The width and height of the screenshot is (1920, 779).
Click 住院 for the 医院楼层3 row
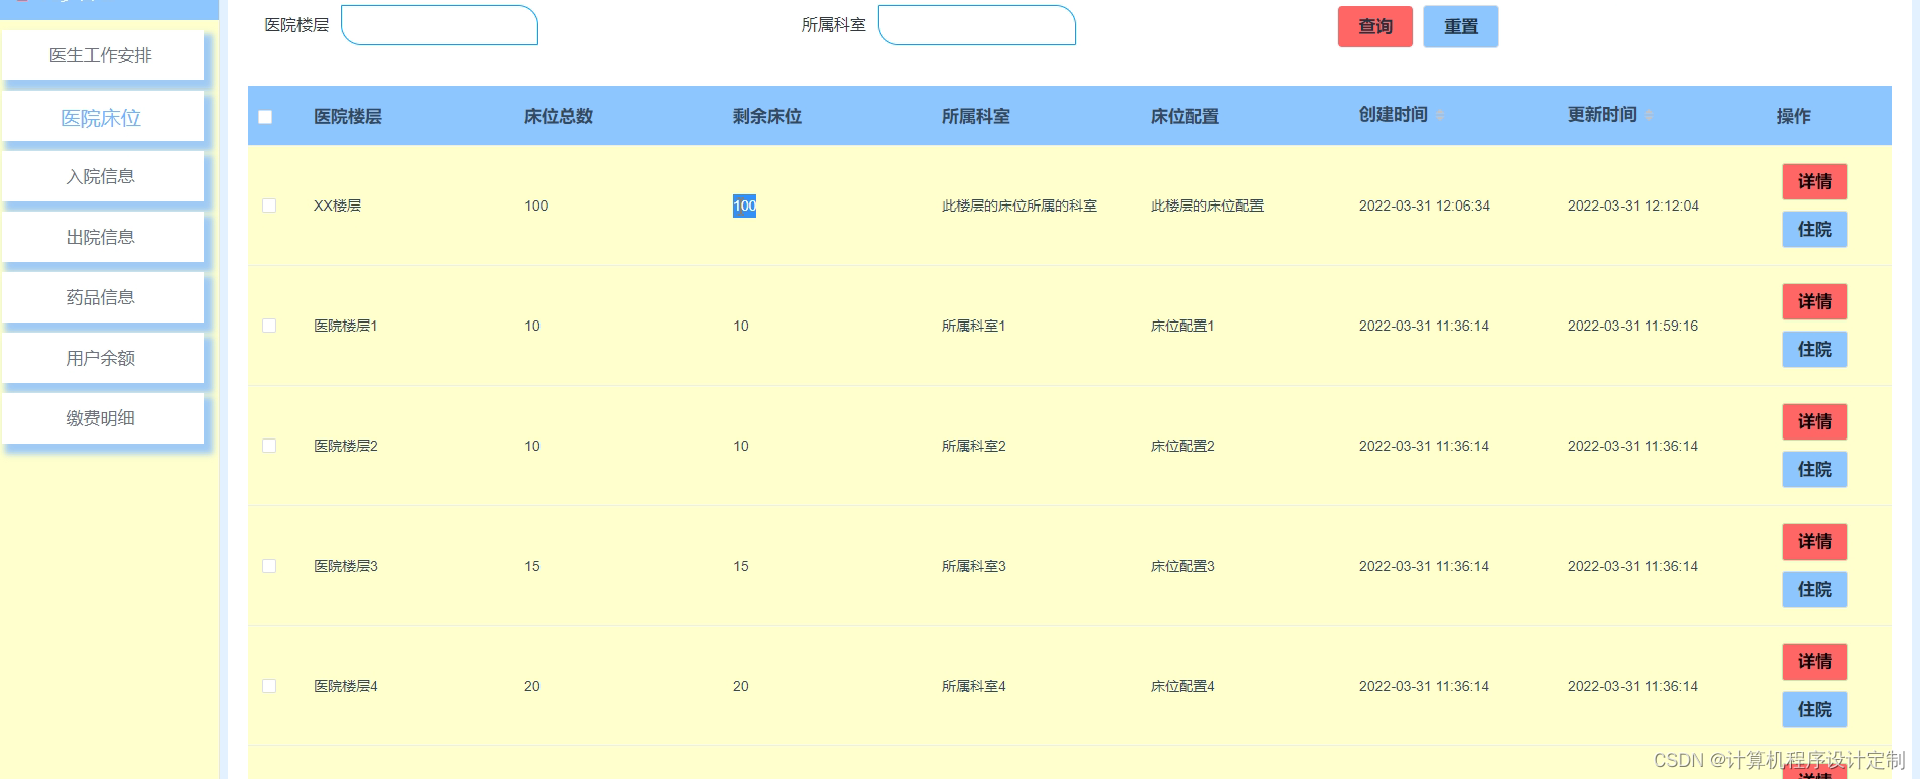(x=1815, y=590)
